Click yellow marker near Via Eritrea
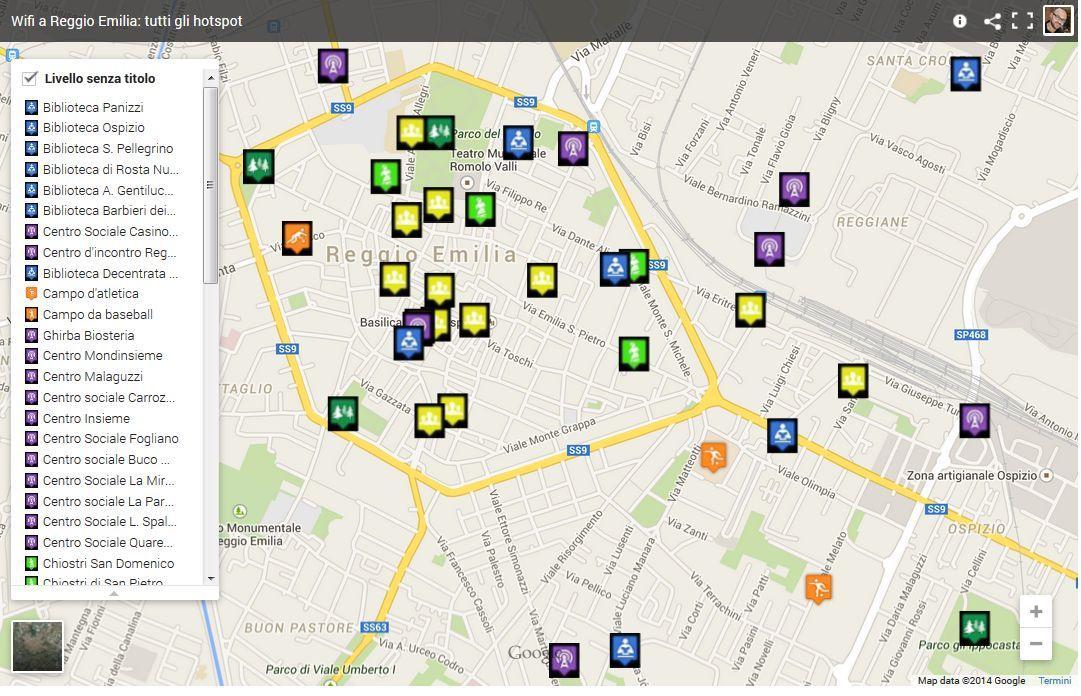Image resolution: width=1081 pixels, height=696 pixels. pos(750,309)
